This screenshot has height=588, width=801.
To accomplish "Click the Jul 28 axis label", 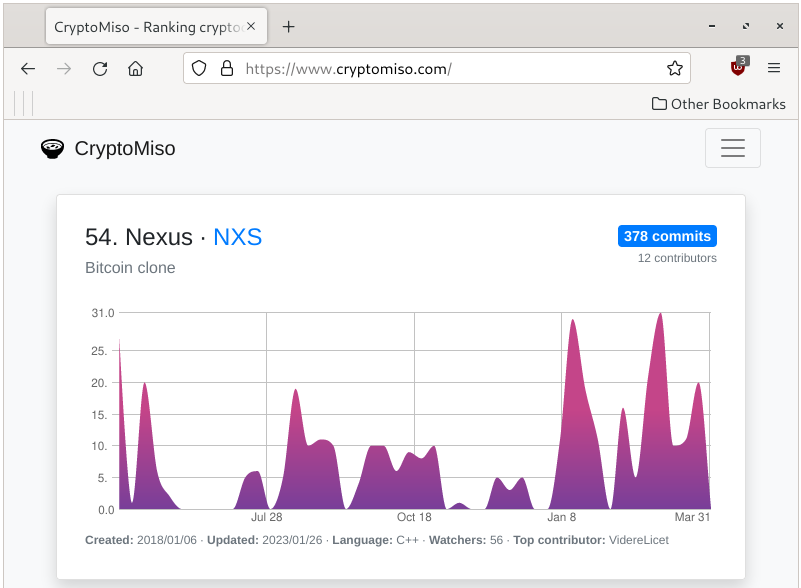I will (x=266, y=517).
